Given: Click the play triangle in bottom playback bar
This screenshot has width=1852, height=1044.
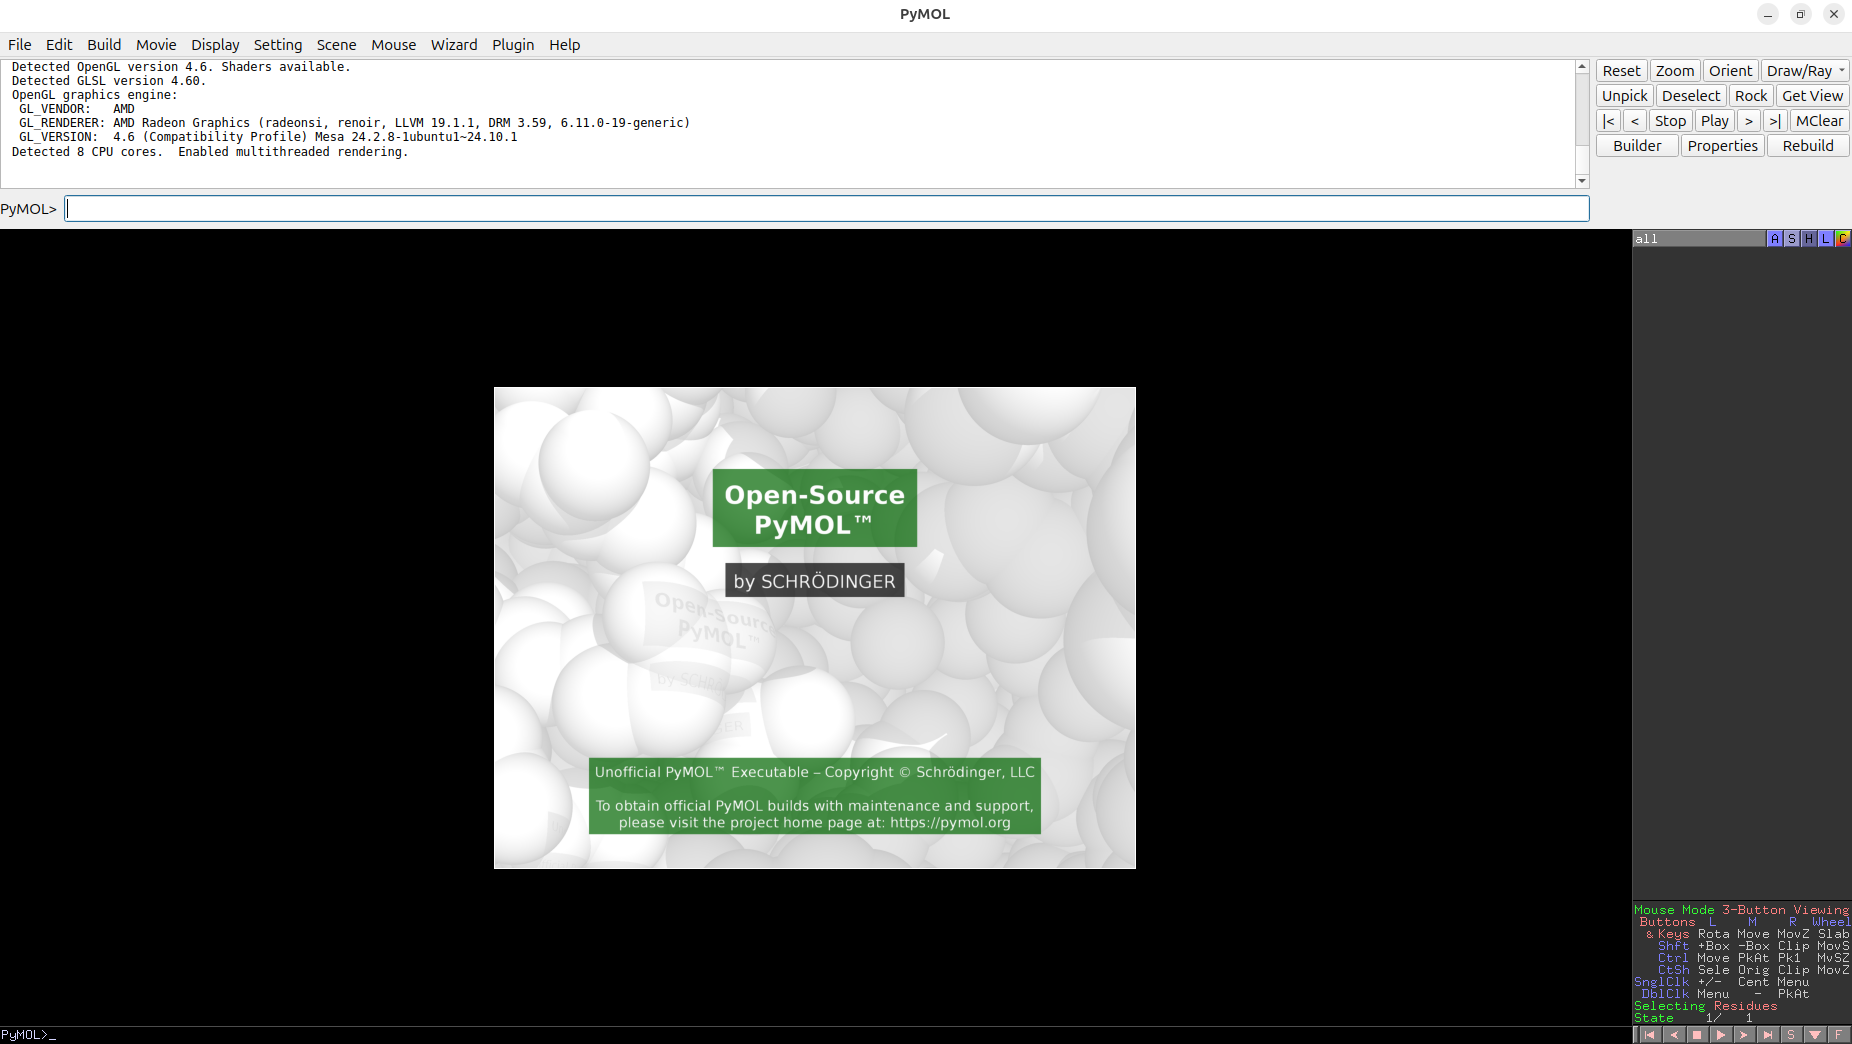Looking at the screenshot, I should pos(1721,1035).
